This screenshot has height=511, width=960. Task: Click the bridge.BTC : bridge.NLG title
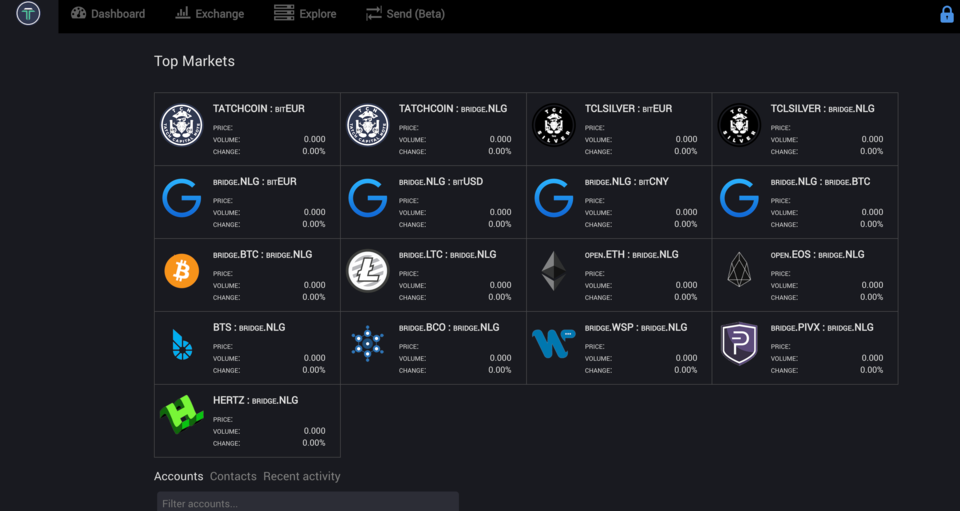coord(262,254)
